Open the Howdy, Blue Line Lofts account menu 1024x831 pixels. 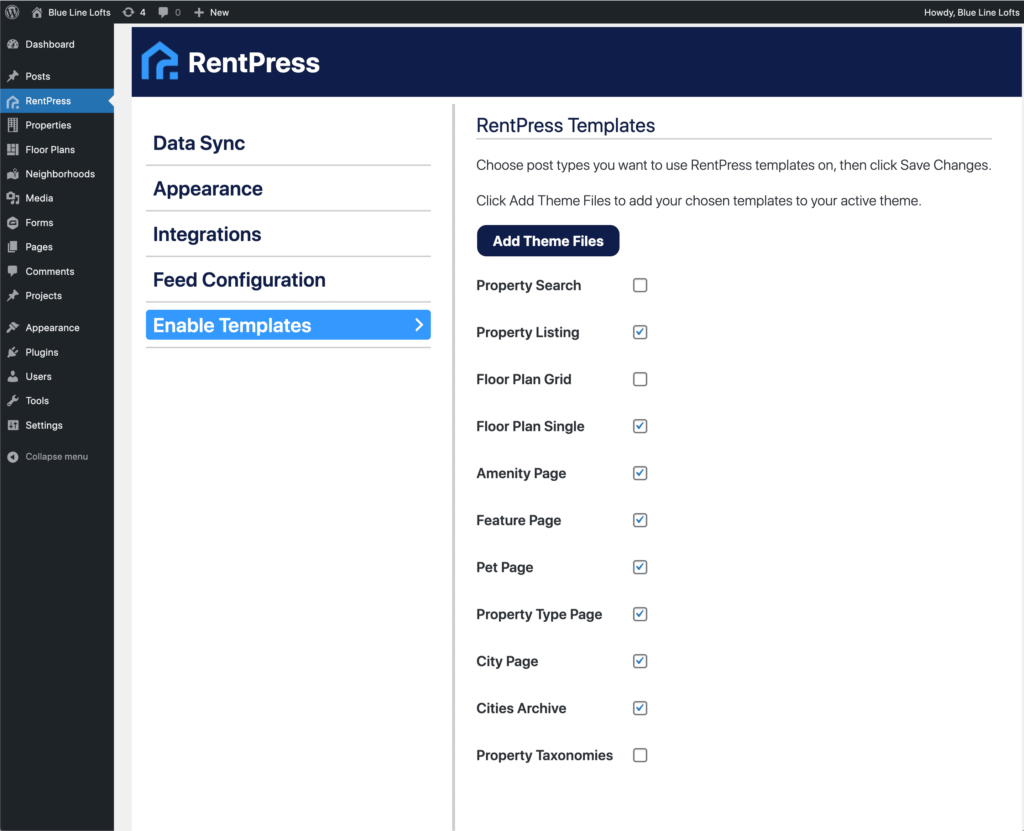pos(971,12)
